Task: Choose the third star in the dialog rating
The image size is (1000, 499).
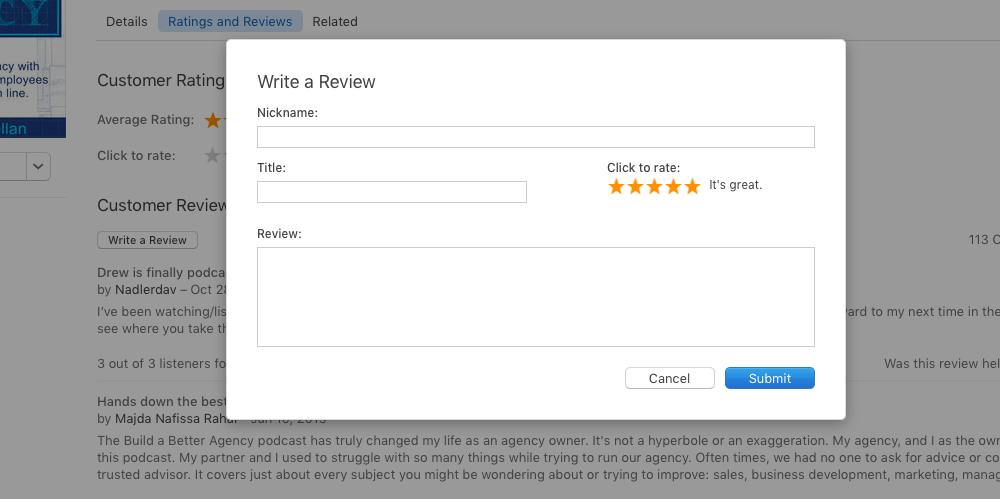Action: point(654,187)
